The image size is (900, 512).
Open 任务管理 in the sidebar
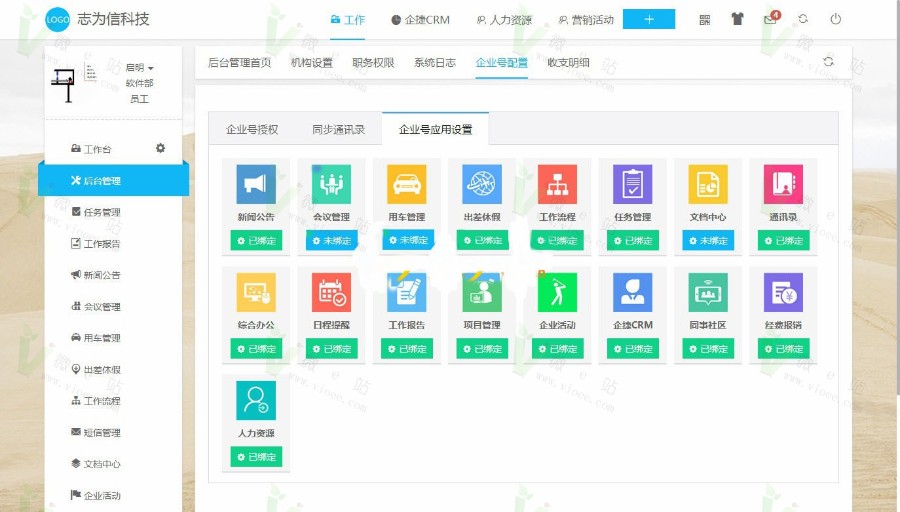click(96, 212)
